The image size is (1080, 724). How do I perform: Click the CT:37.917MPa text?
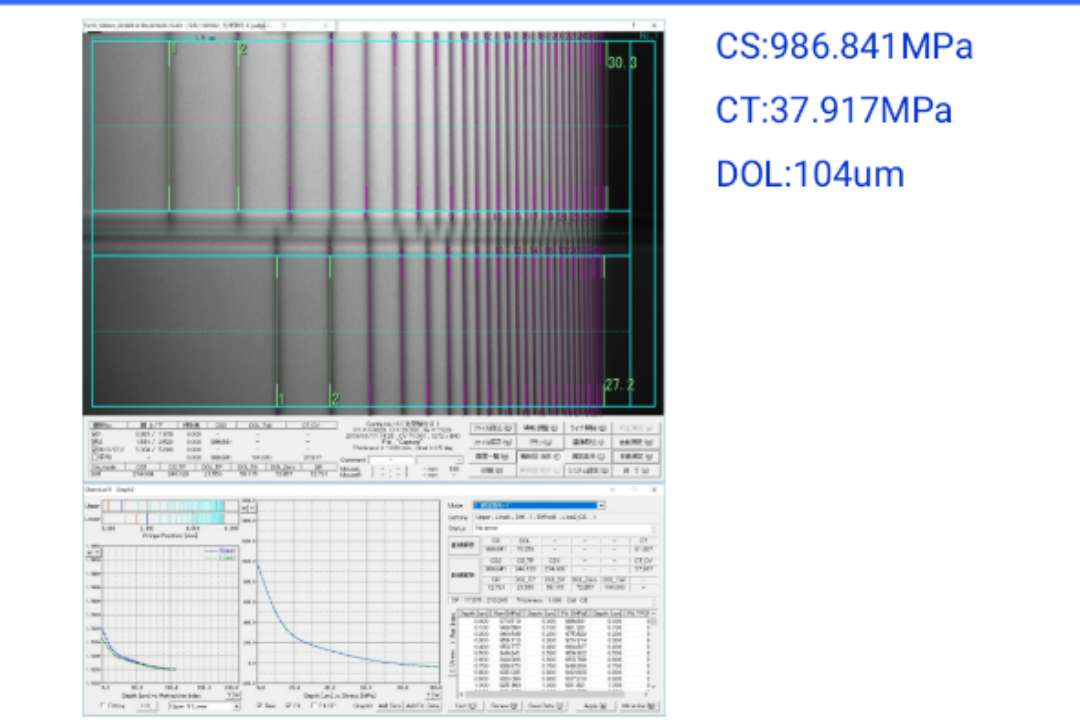[x=833, y=110]
